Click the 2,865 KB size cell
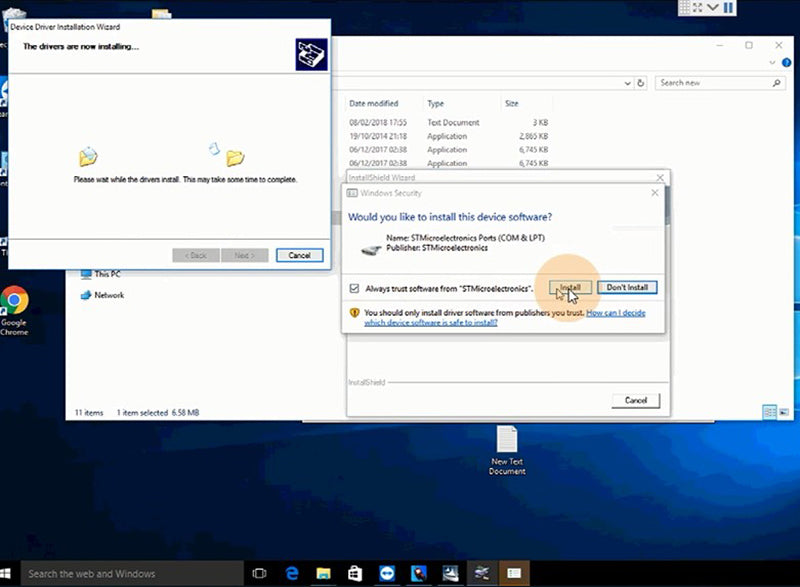Screen dimensions: 800x587 coord(533,136)
